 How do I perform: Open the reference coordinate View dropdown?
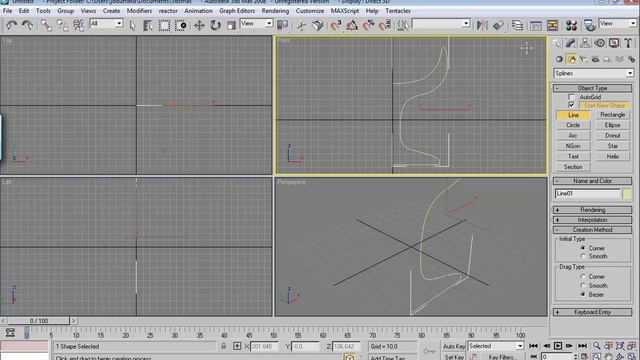[x=256, y=24]
